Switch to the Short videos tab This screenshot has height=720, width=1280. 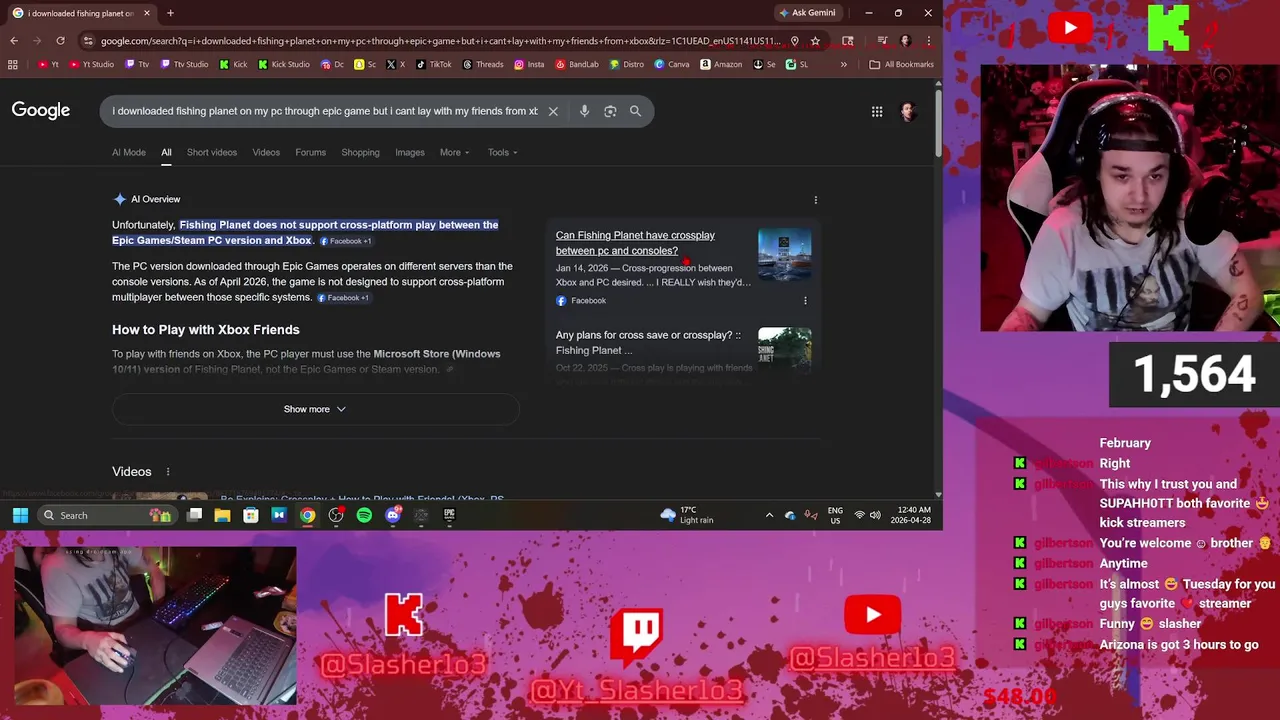click(212, 152)
